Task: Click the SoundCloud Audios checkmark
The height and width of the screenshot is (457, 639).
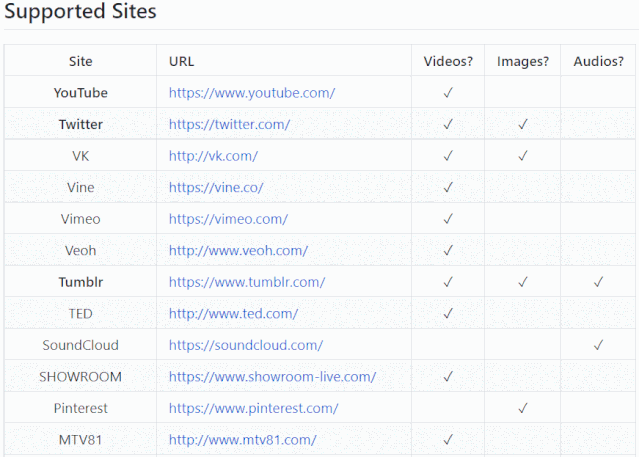Action: [x=598, y=345]
